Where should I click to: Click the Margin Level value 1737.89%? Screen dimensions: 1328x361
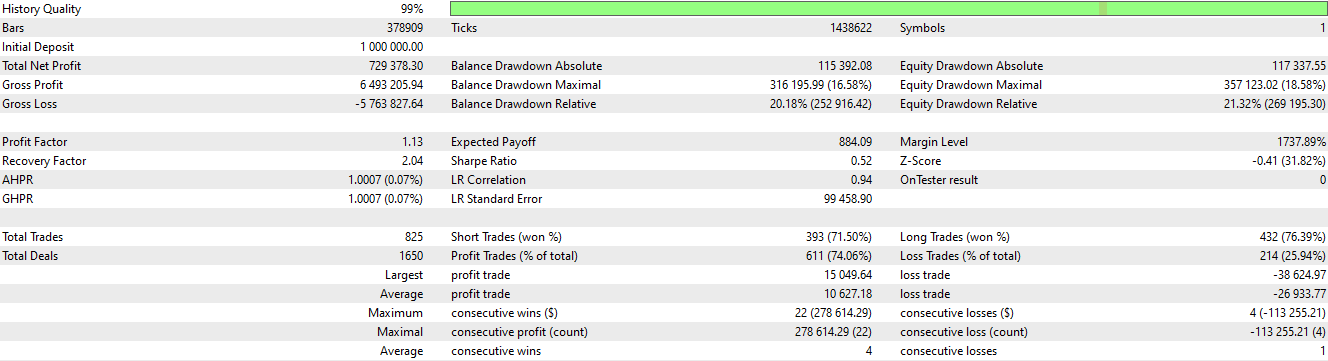pyautogui.click(x=1302, y=142)
